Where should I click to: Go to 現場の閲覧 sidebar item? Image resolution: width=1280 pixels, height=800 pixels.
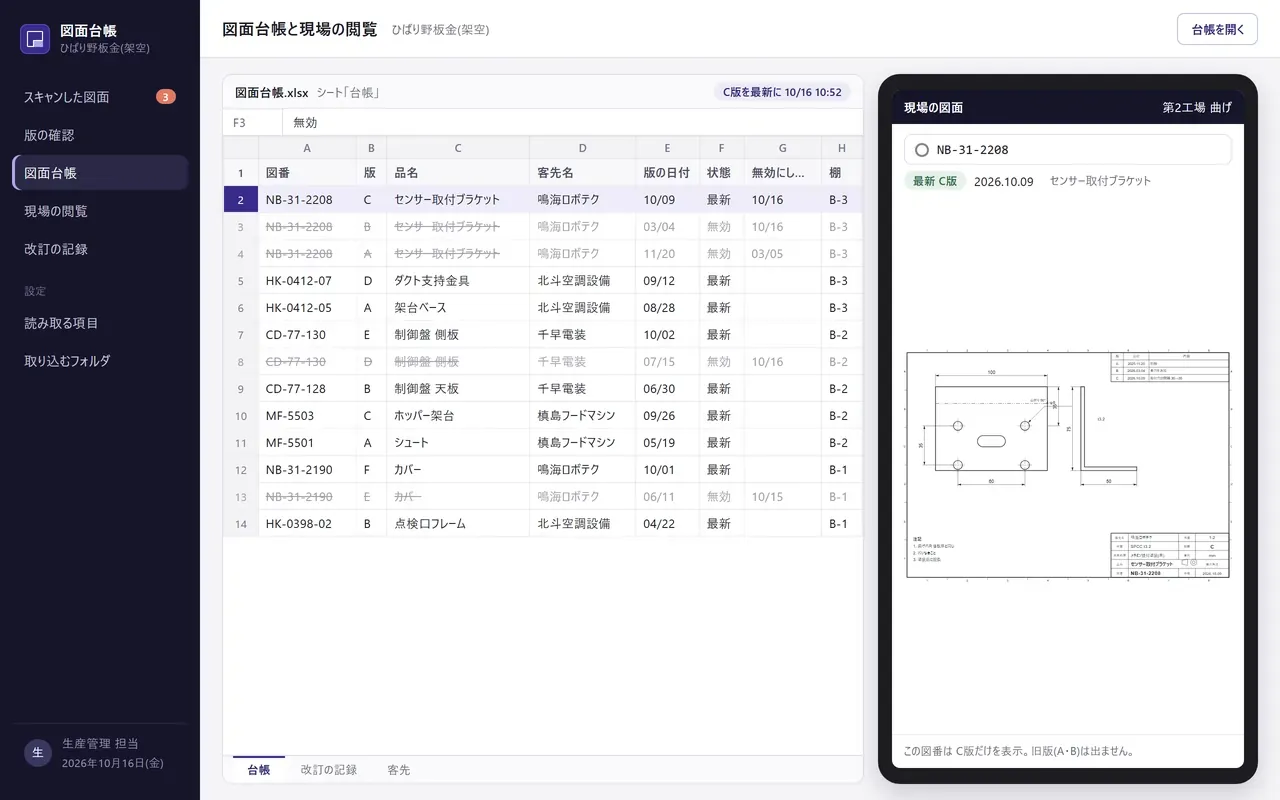[x=100, y=211]
